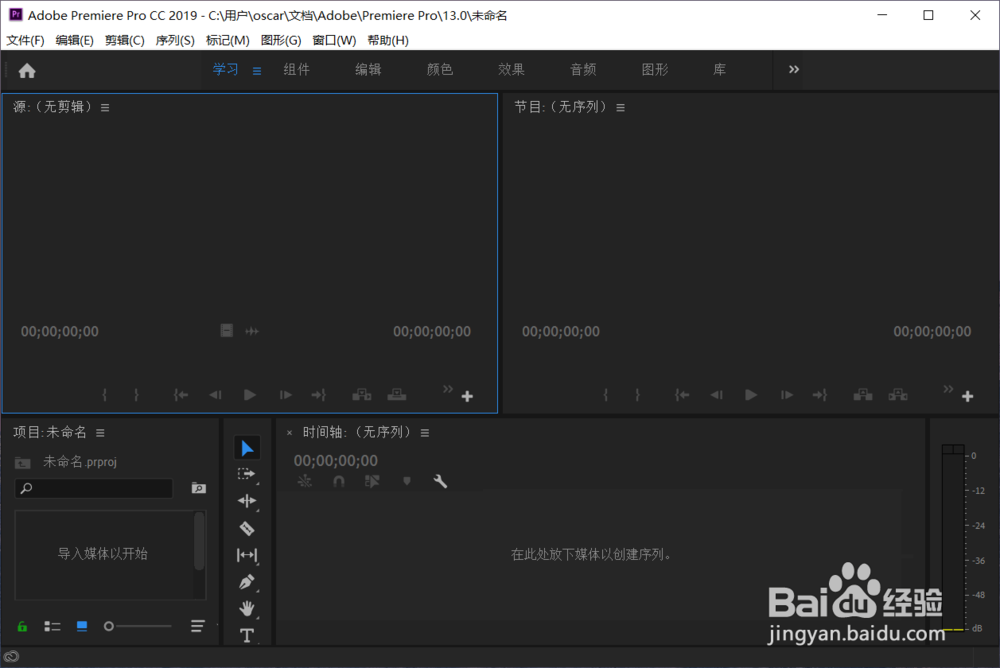
Task: Click Drag Video Only icon in Source
Action: (x=226, y=330)
